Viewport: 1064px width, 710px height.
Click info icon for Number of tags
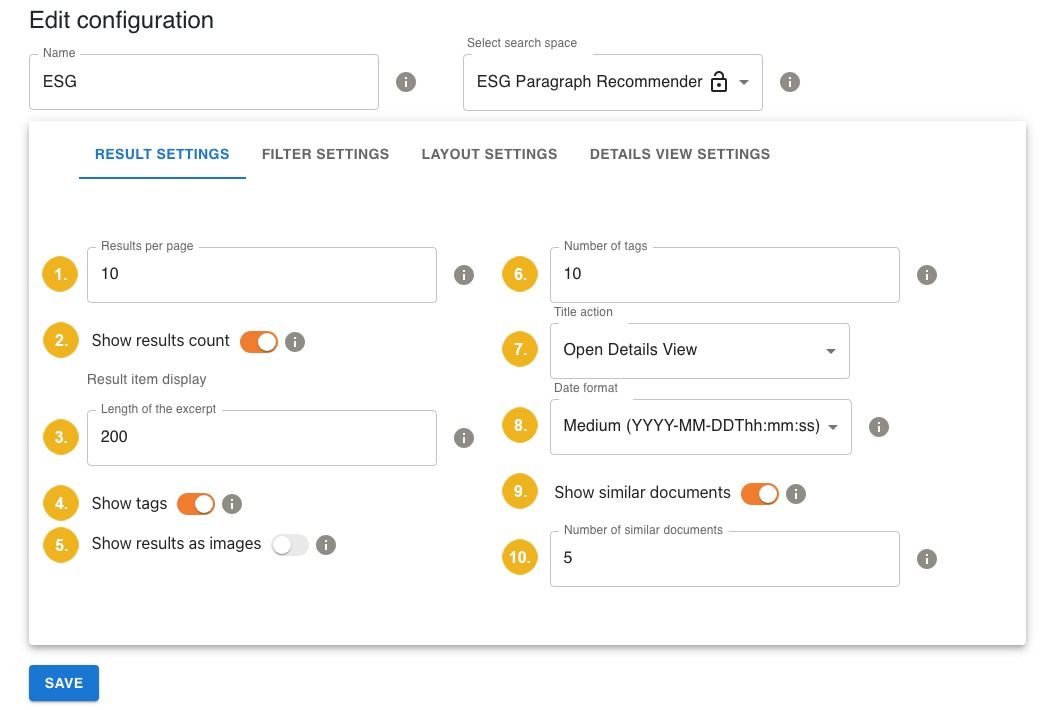(x=927, y=275)
